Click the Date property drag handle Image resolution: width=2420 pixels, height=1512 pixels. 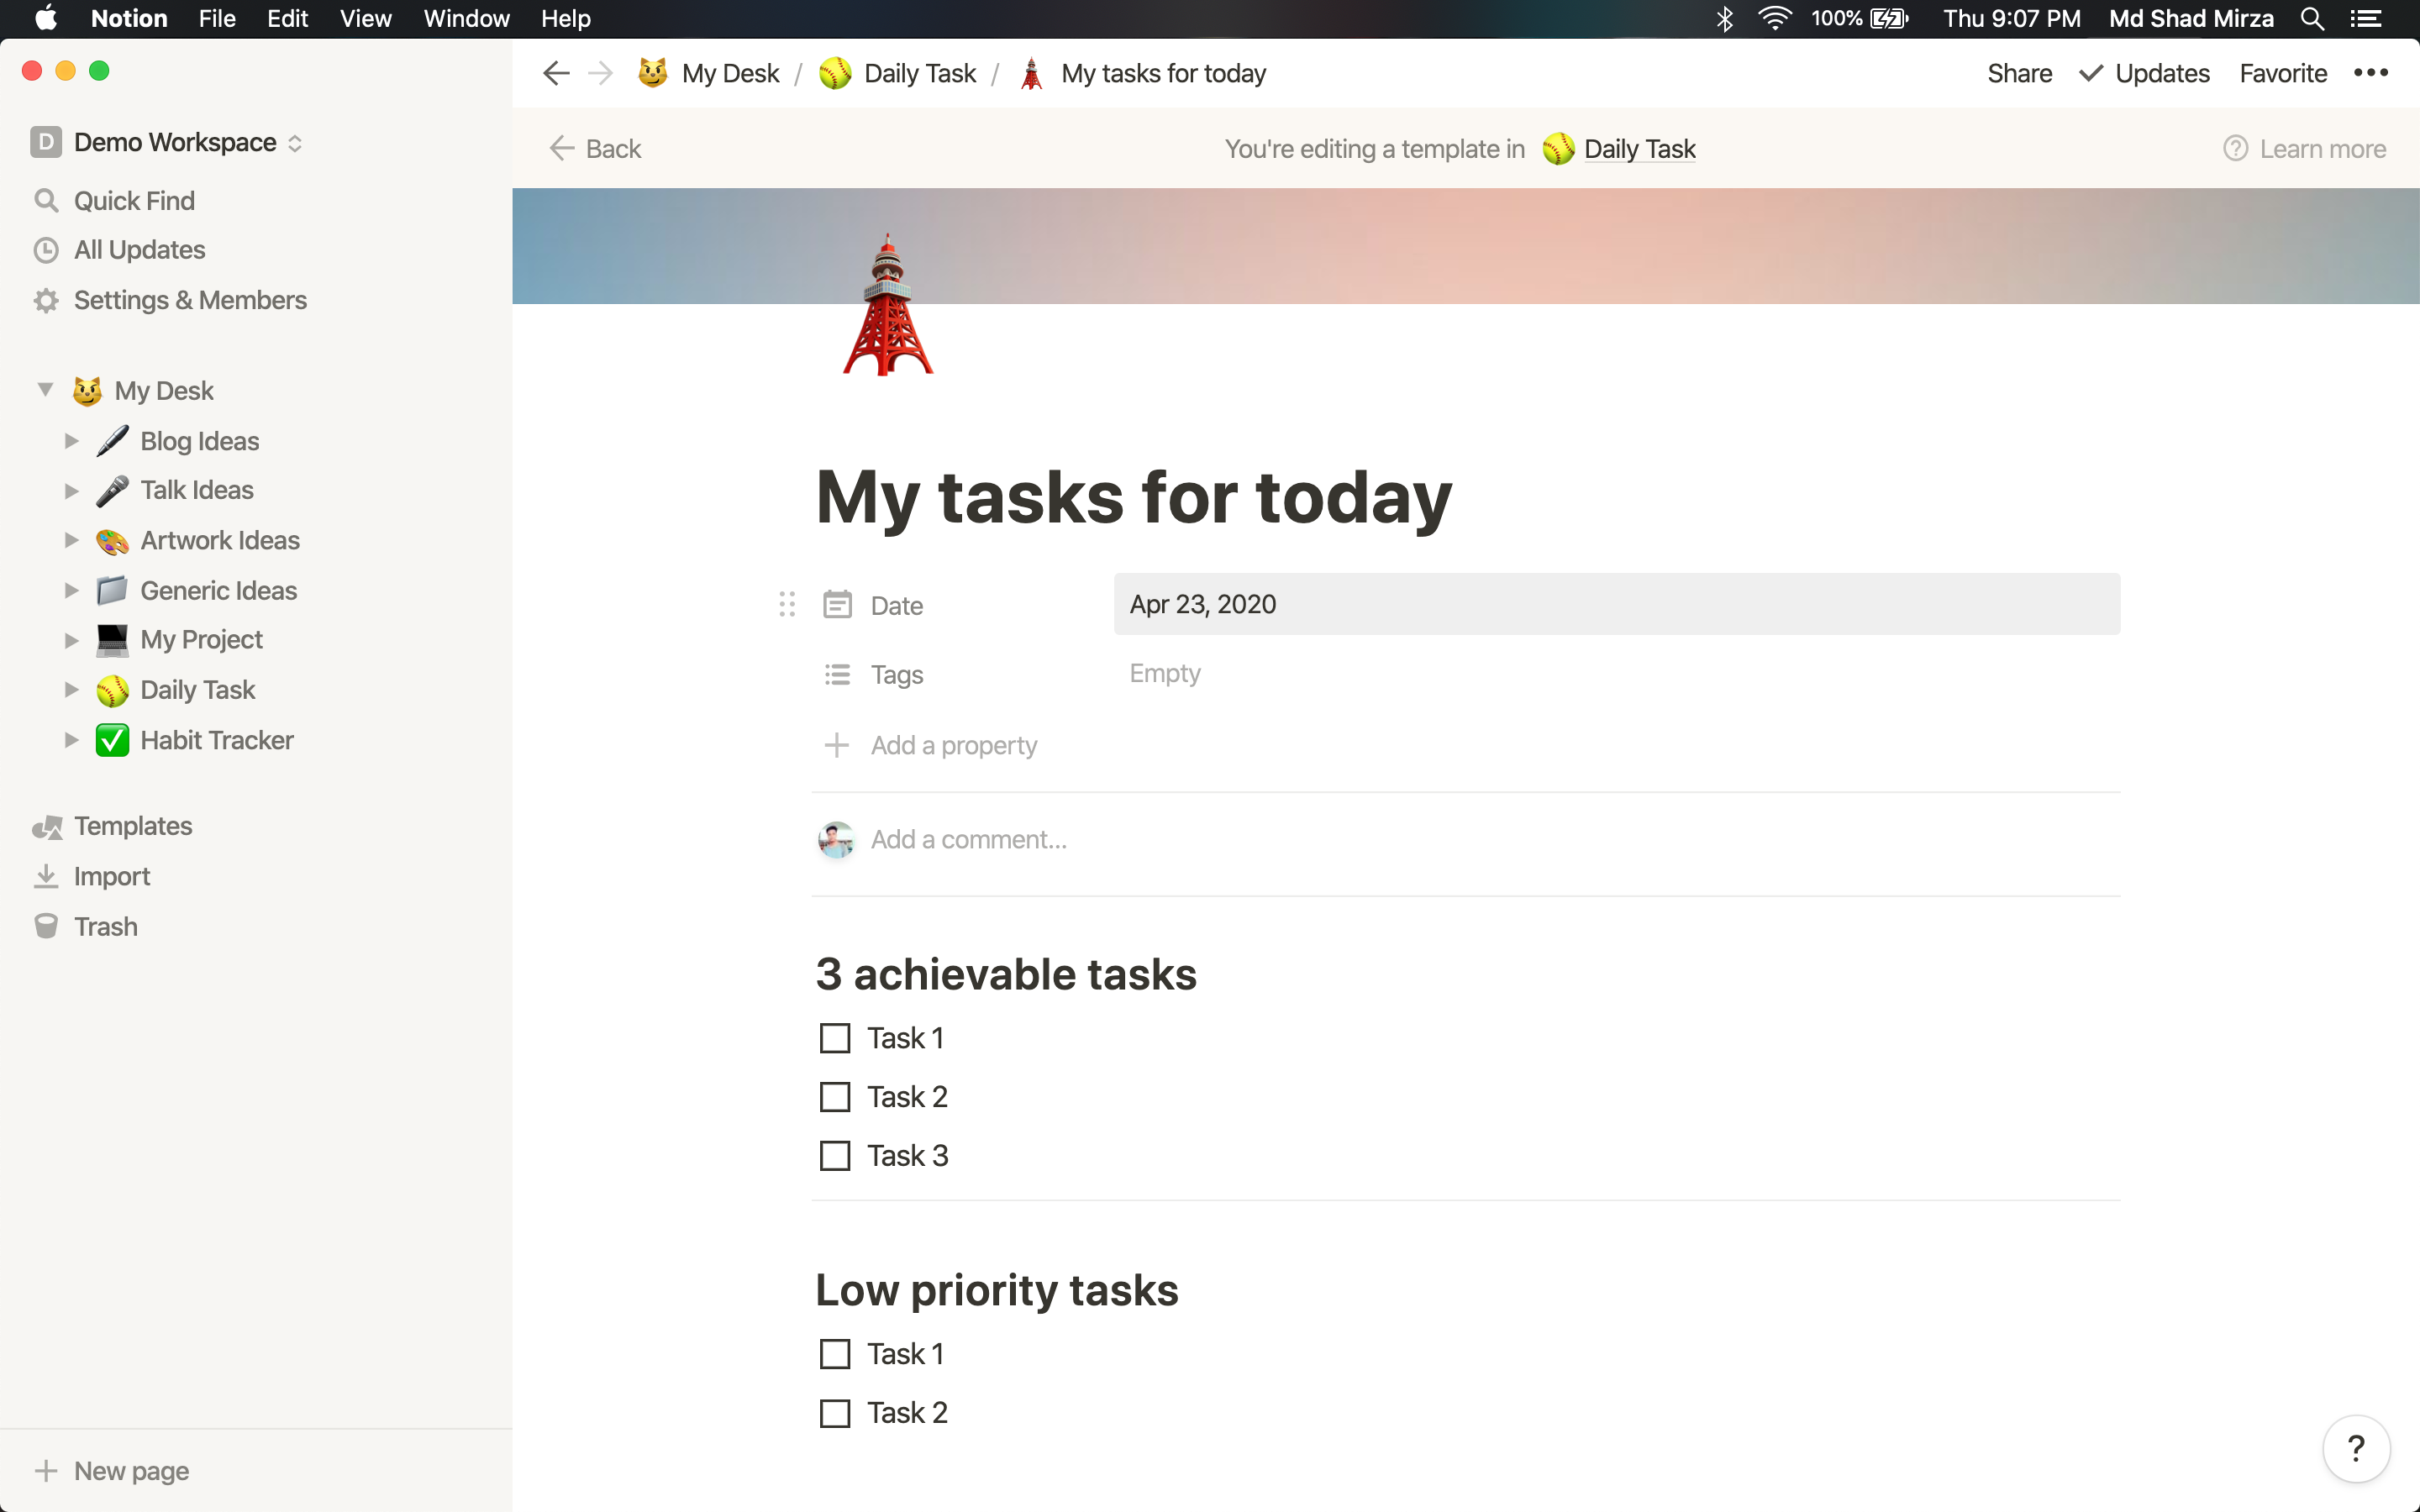pos(787,604)
